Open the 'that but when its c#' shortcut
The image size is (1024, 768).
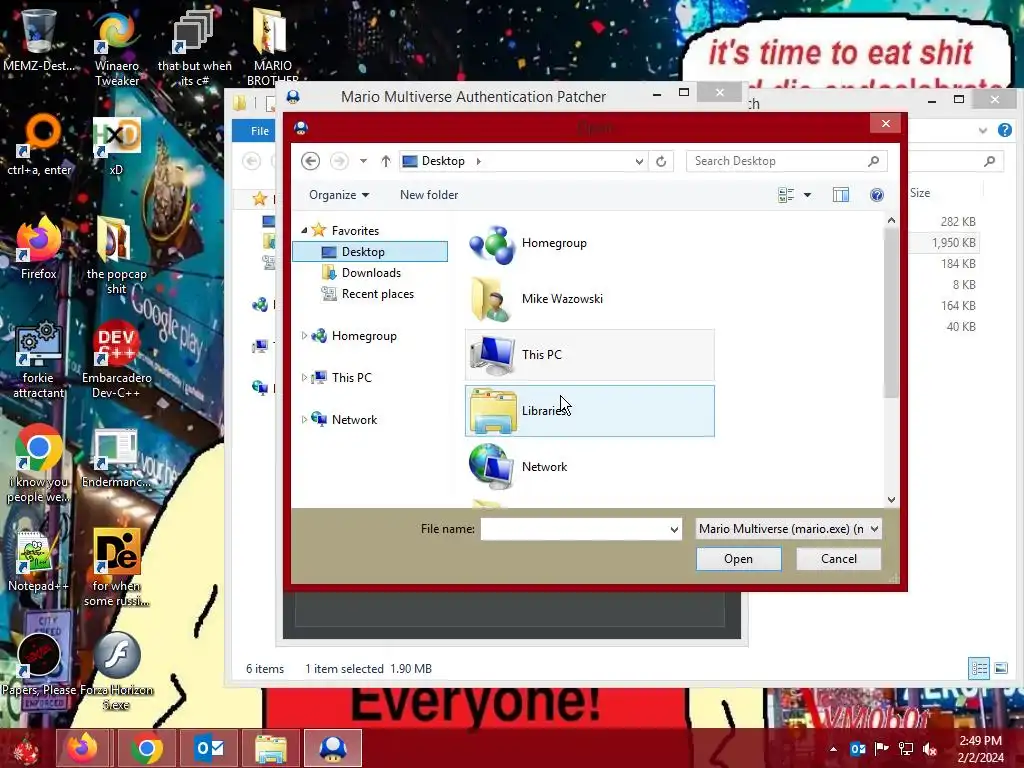pos(195,48)
